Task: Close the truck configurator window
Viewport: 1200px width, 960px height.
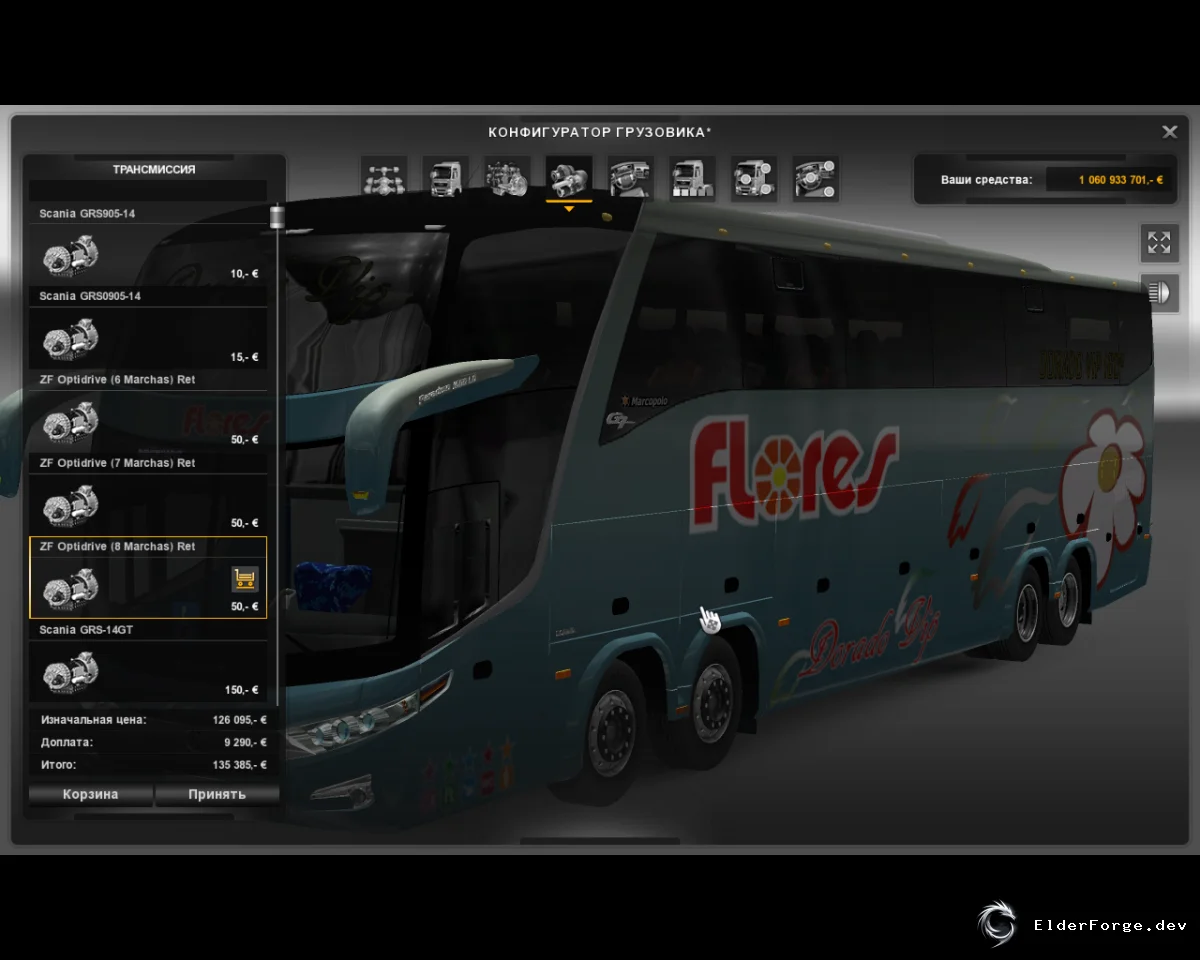Action: pos(1169,132)
